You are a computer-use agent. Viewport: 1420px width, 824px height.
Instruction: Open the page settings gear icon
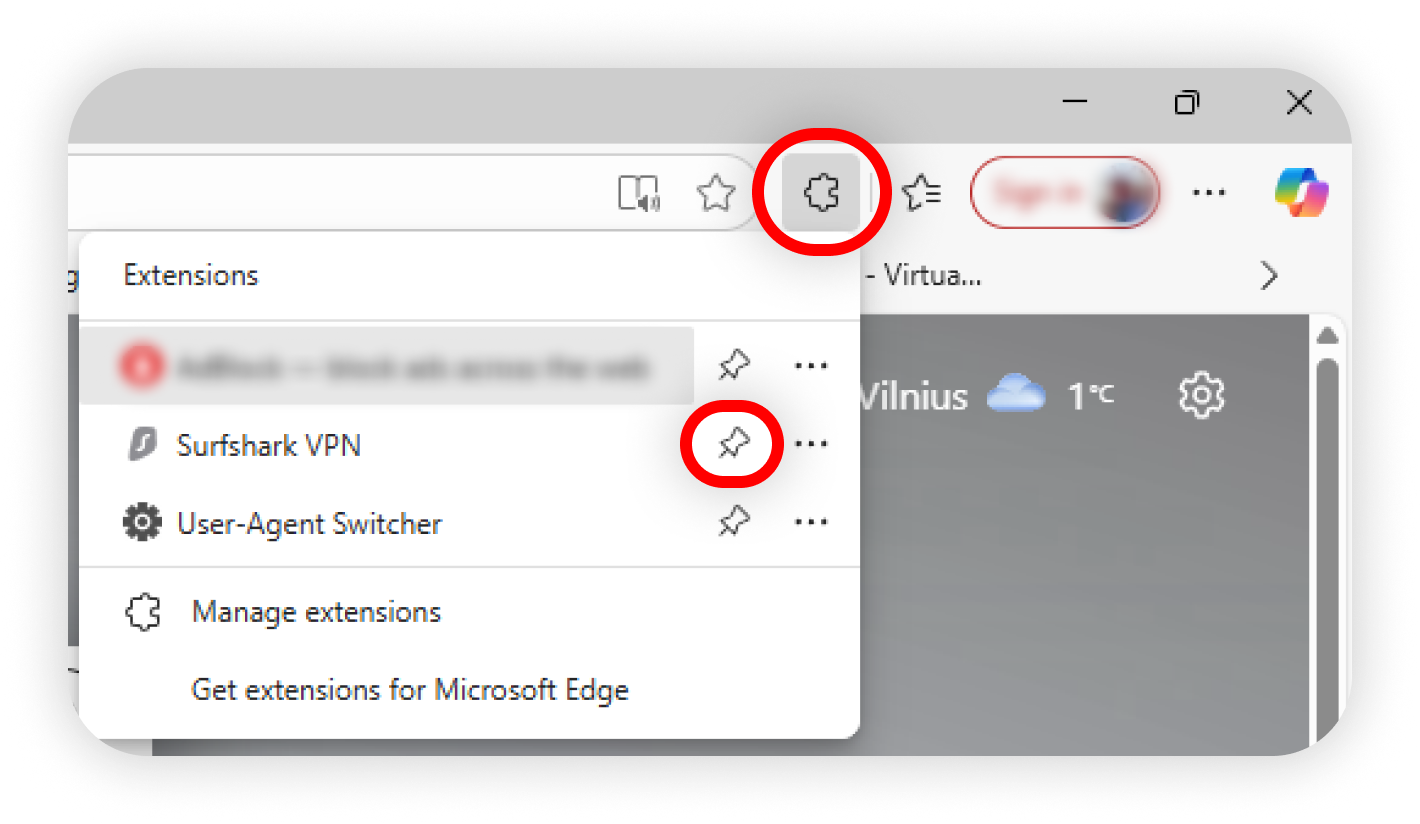1201,396
